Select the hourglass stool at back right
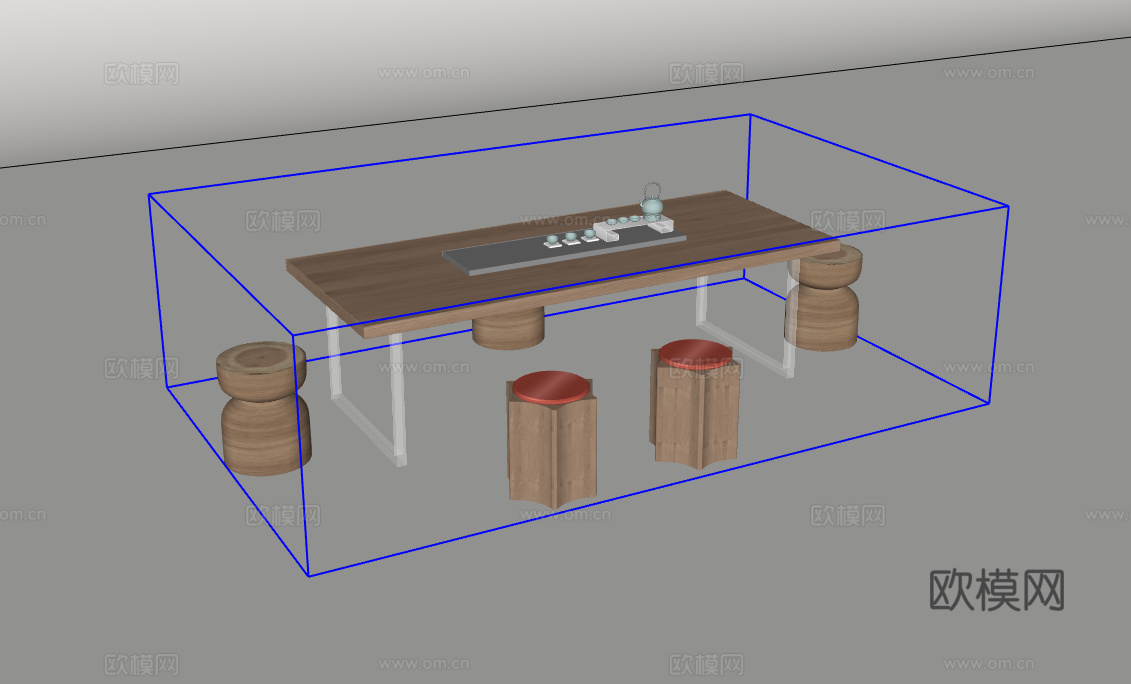Screen dimensions: 1131x684 (824, 300)
